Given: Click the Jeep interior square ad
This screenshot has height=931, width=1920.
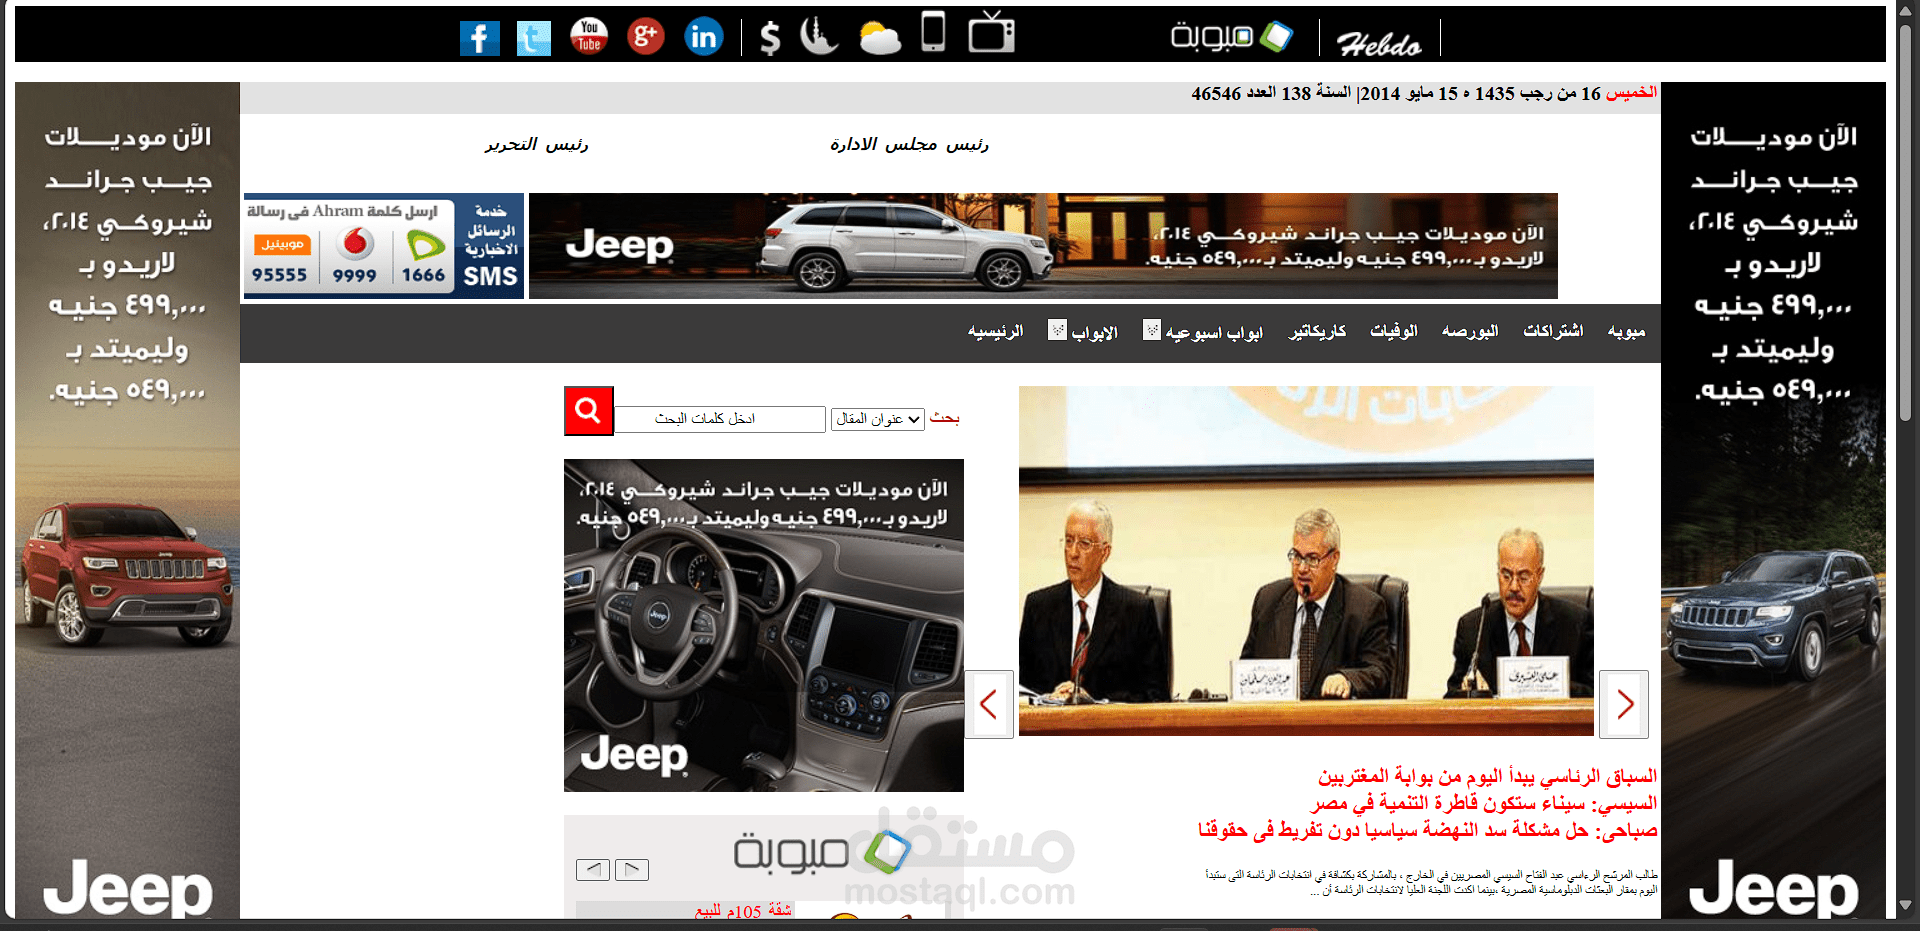Looking at the screenshot, I should (x=764, y=625).
